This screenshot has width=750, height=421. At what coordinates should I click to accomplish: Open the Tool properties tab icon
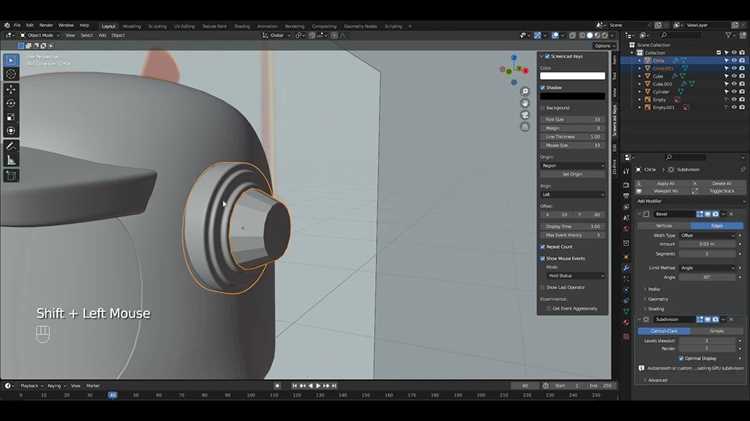[x=626, y=171]
